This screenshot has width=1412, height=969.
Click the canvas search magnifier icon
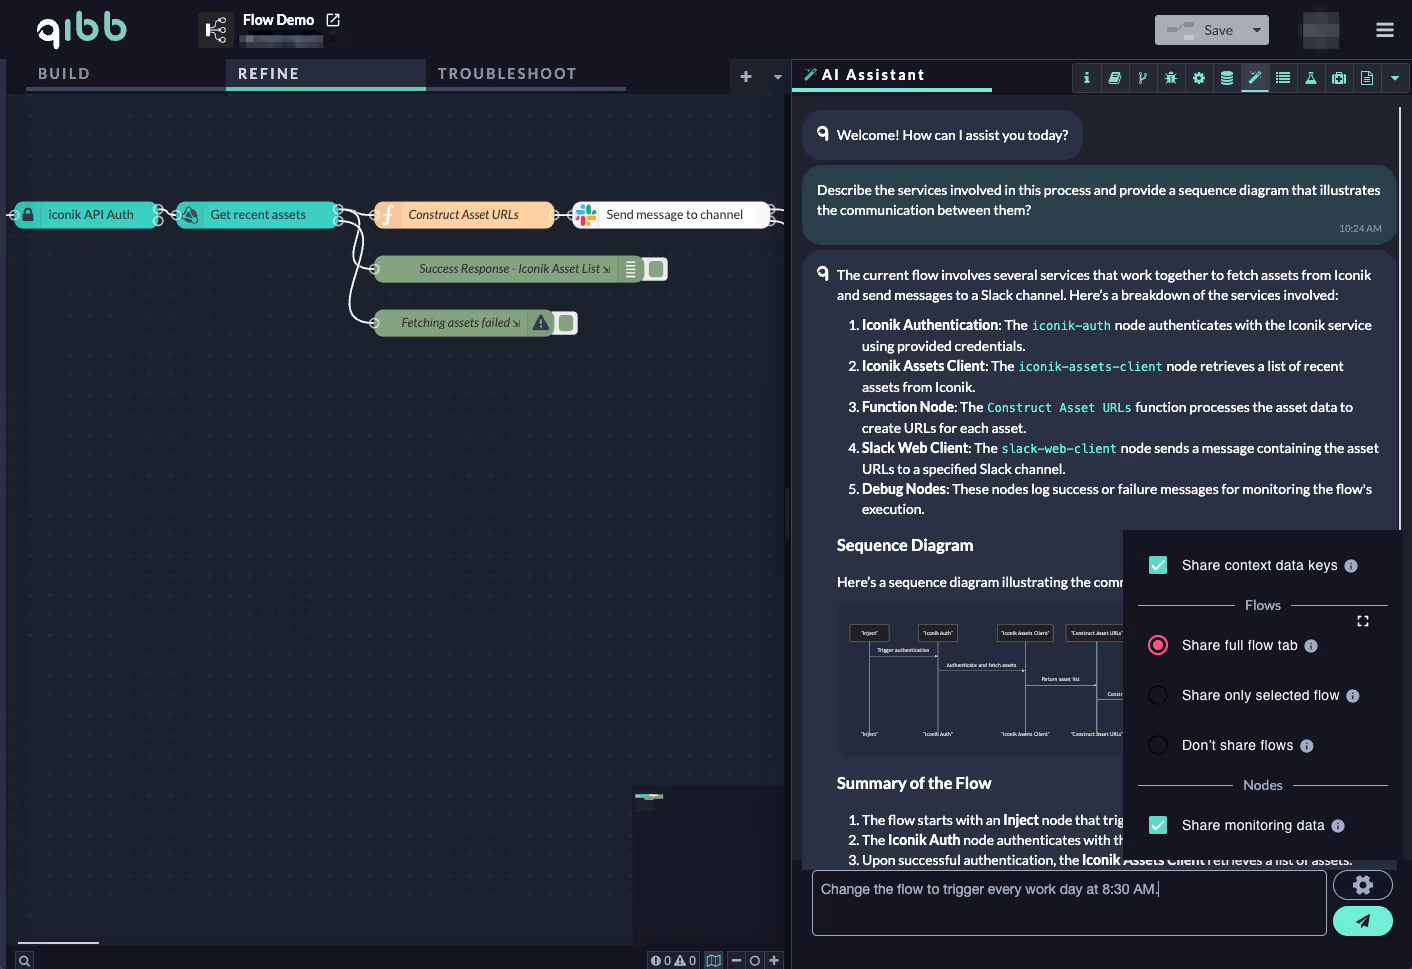(24, 960)
